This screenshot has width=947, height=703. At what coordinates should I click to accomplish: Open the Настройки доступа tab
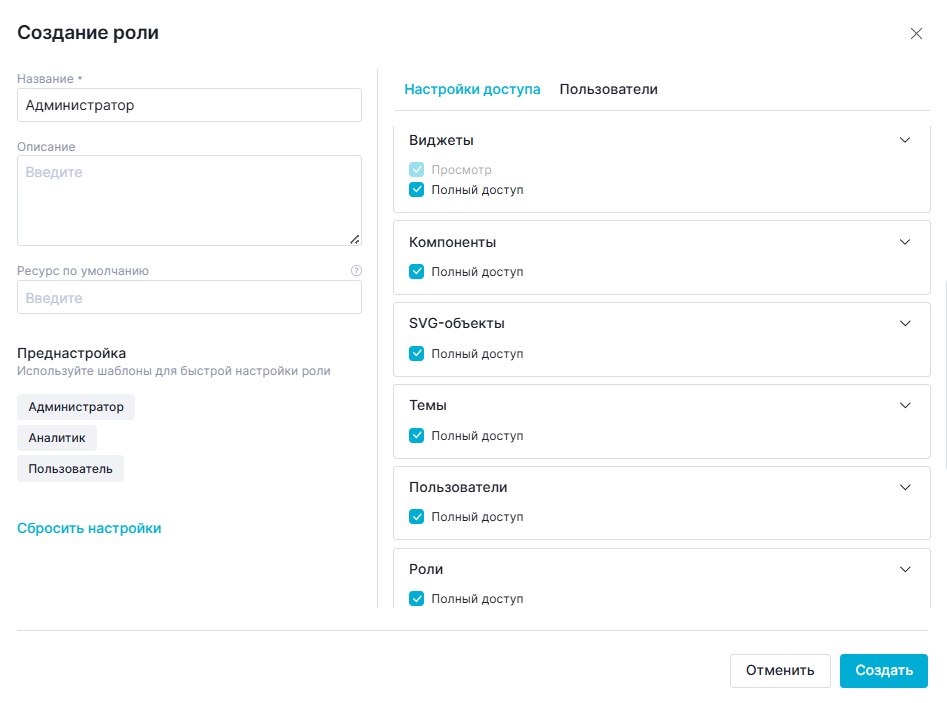click(x=472, y=90)
